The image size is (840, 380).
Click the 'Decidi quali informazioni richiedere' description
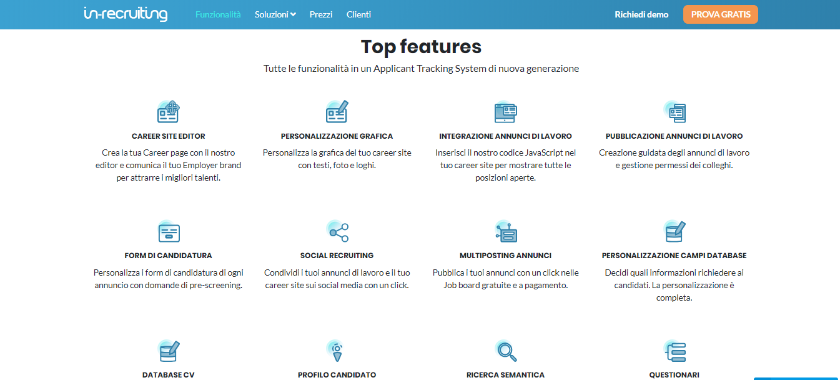coord(674,285)
